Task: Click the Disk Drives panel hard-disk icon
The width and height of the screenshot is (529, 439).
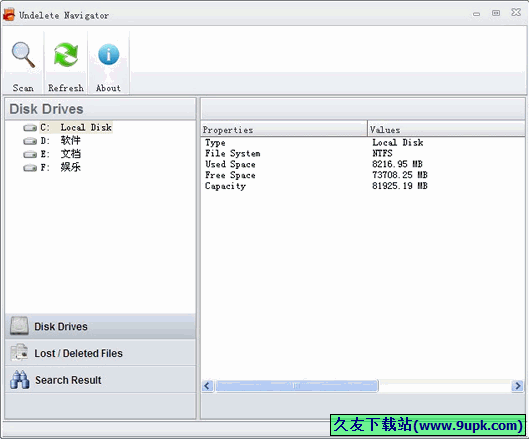Action: pyautogui.click(x=19, y=326)
